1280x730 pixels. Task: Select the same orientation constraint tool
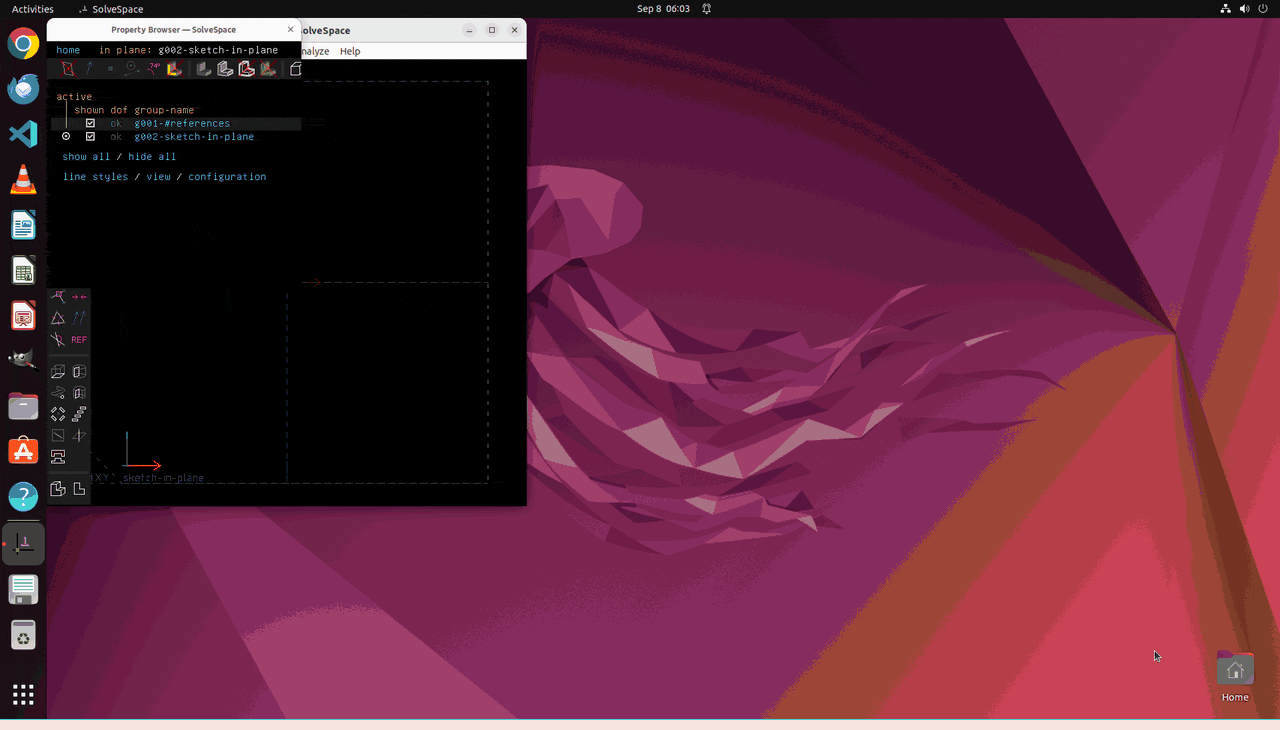79,318
